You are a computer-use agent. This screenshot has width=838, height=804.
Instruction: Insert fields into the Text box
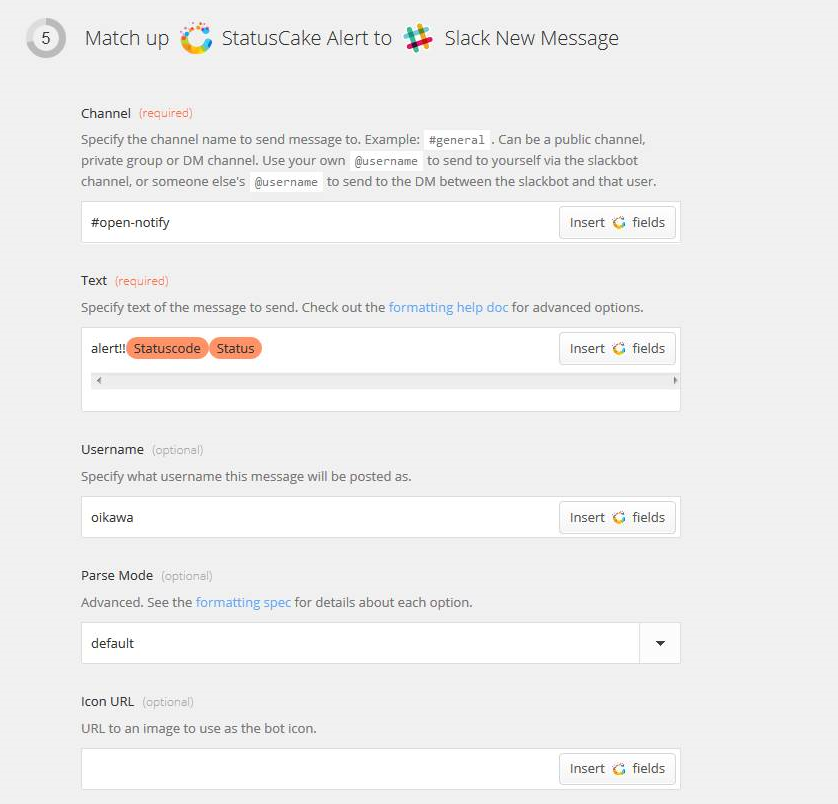tap(617, 349)
